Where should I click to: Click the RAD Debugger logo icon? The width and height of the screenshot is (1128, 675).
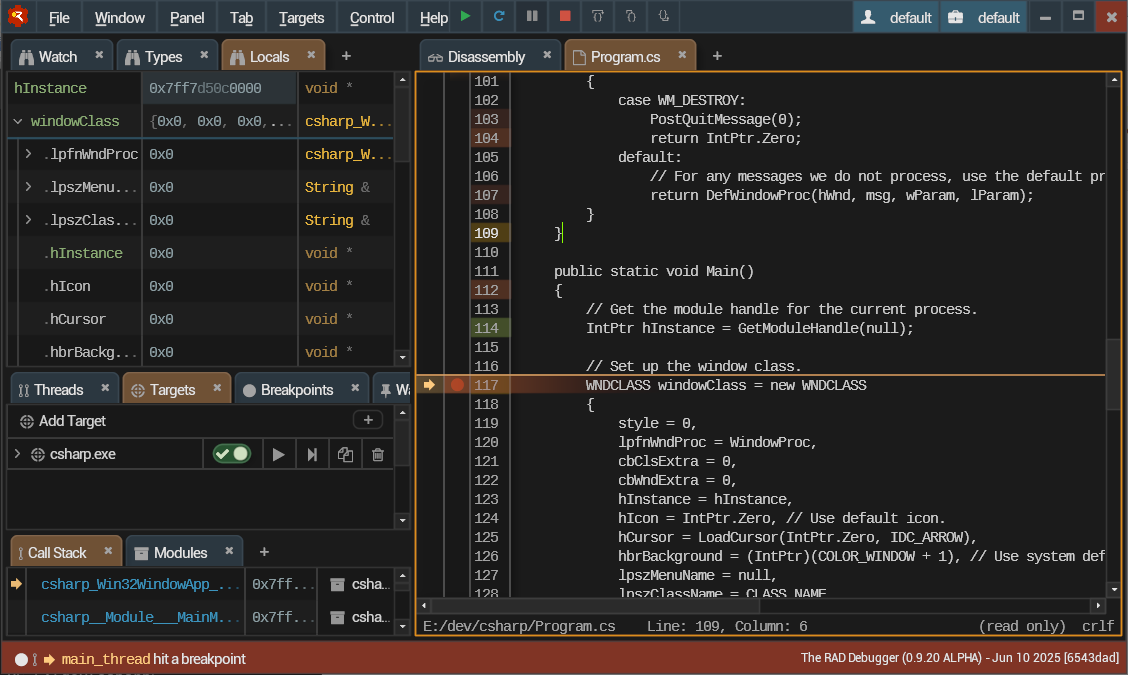pos(17,17)
